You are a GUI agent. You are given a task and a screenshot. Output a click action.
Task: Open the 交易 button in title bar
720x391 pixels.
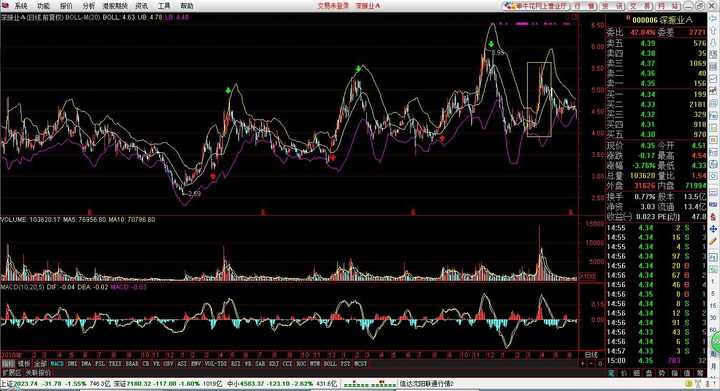640,6
